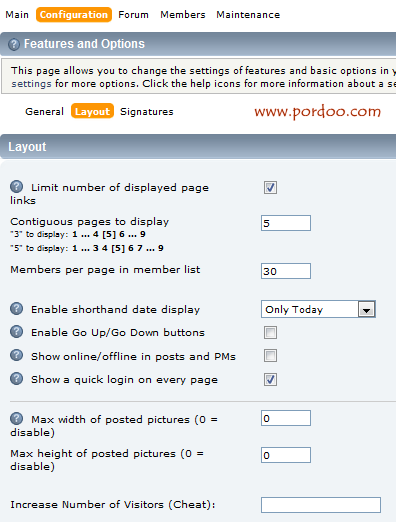Select the Configuration menu tab

click(74, 15)
